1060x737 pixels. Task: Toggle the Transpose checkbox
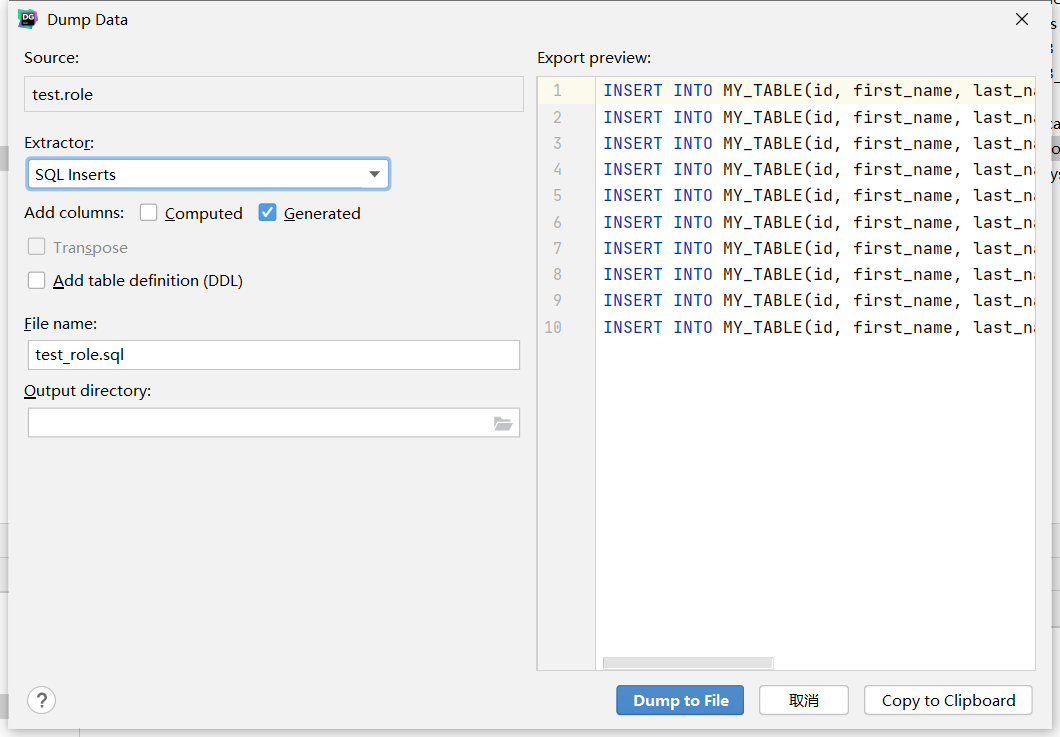coord(37,247)
